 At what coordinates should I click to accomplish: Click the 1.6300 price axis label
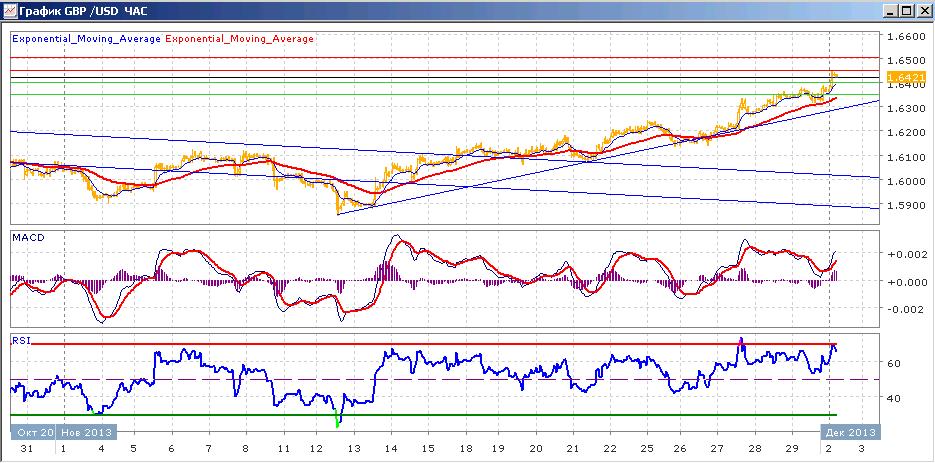coord(906,109)
